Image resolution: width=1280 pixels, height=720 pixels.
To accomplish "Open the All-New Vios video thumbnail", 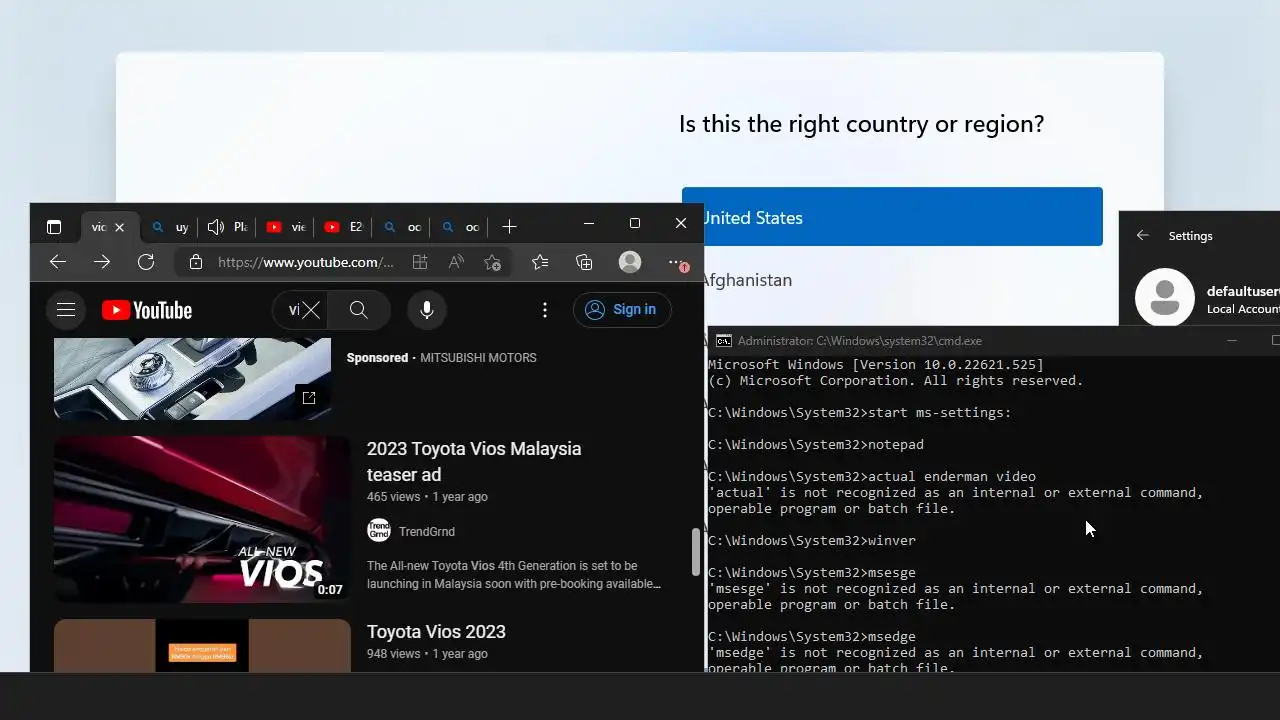I will 202,519.
